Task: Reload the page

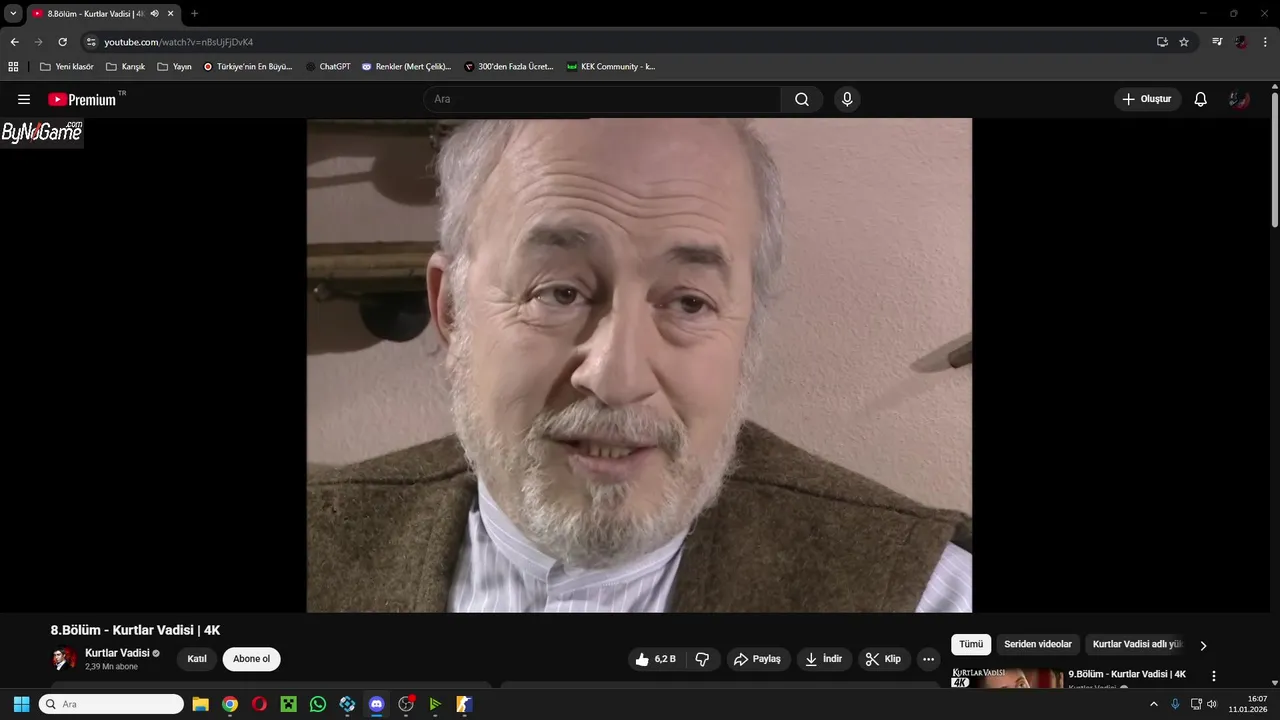Action: click(x=62, y=42)
